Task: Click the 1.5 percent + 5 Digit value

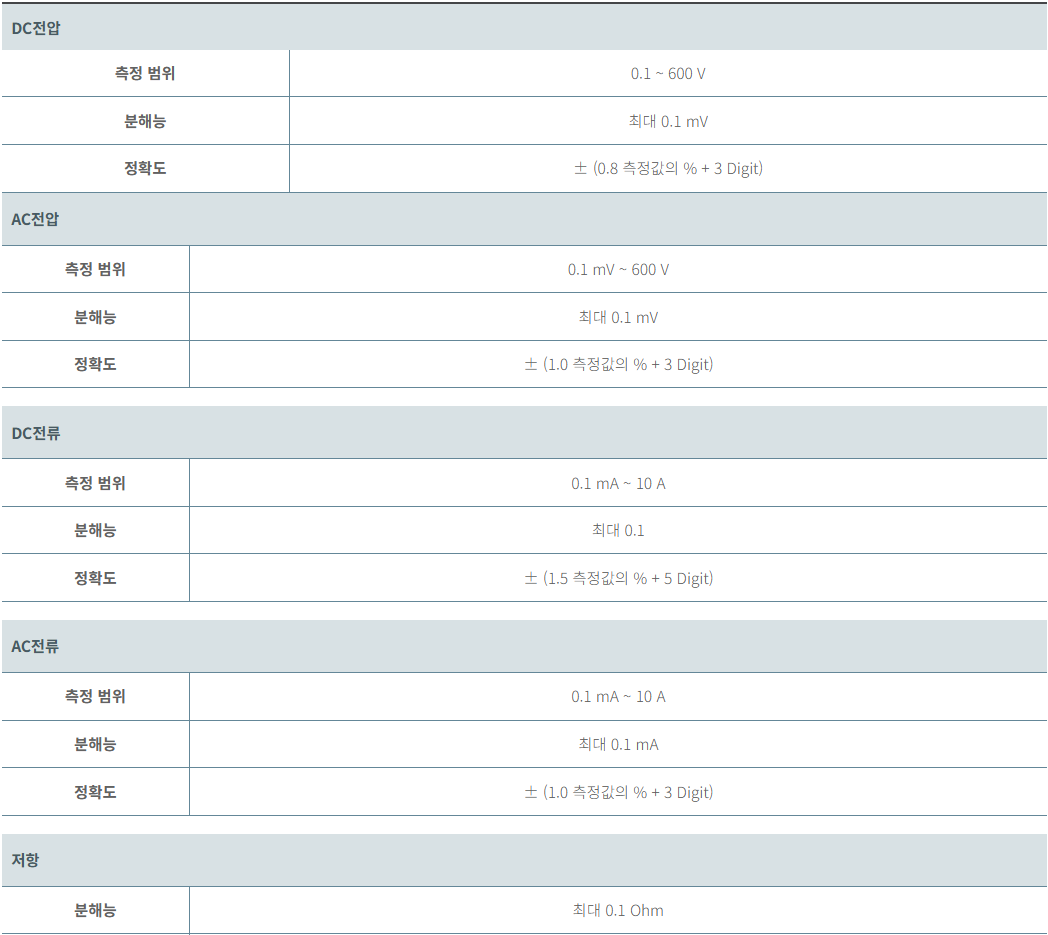Action: pos(618,578)
